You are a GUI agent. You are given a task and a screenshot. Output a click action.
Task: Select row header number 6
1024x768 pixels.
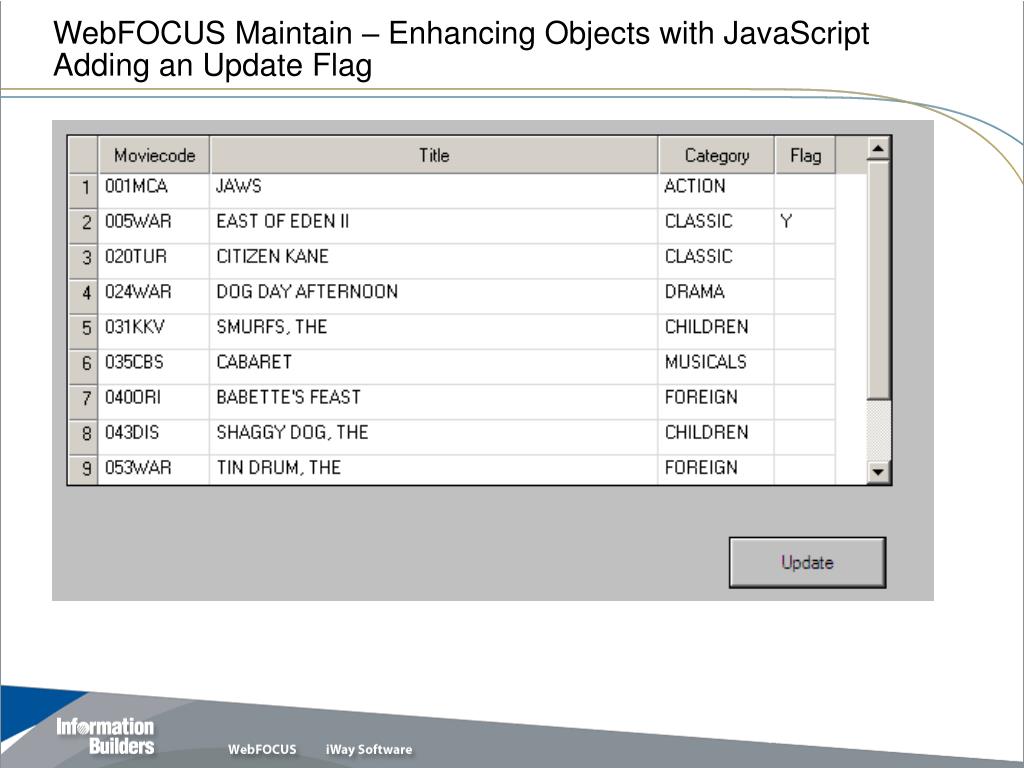pyautogui.click(x=84, y=368)
